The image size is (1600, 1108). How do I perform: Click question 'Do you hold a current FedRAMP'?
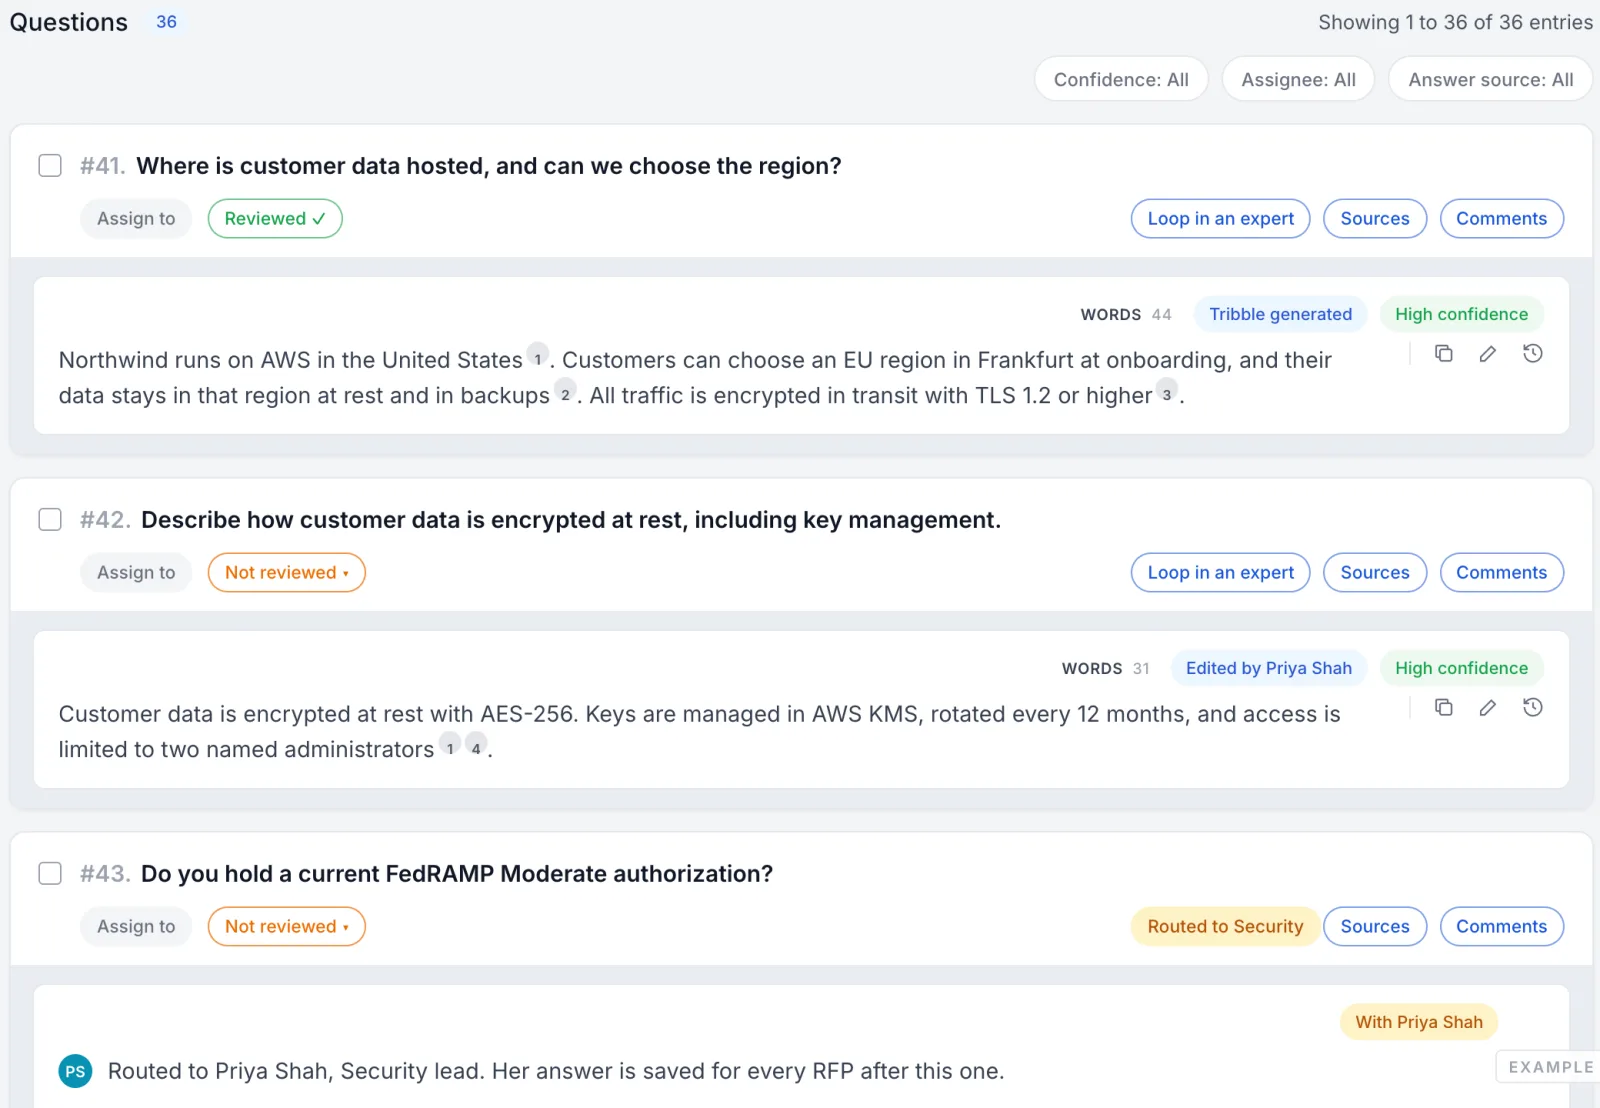[x=457, y=874]
